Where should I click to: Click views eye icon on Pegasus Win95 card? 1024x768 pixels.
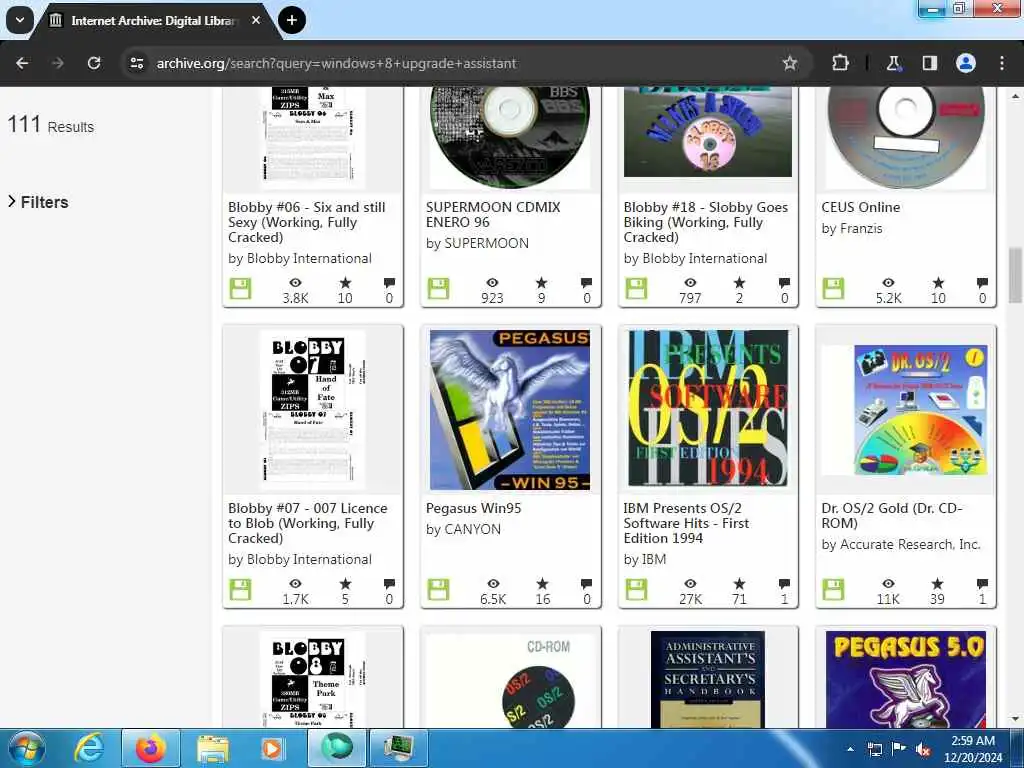(493, 583)
